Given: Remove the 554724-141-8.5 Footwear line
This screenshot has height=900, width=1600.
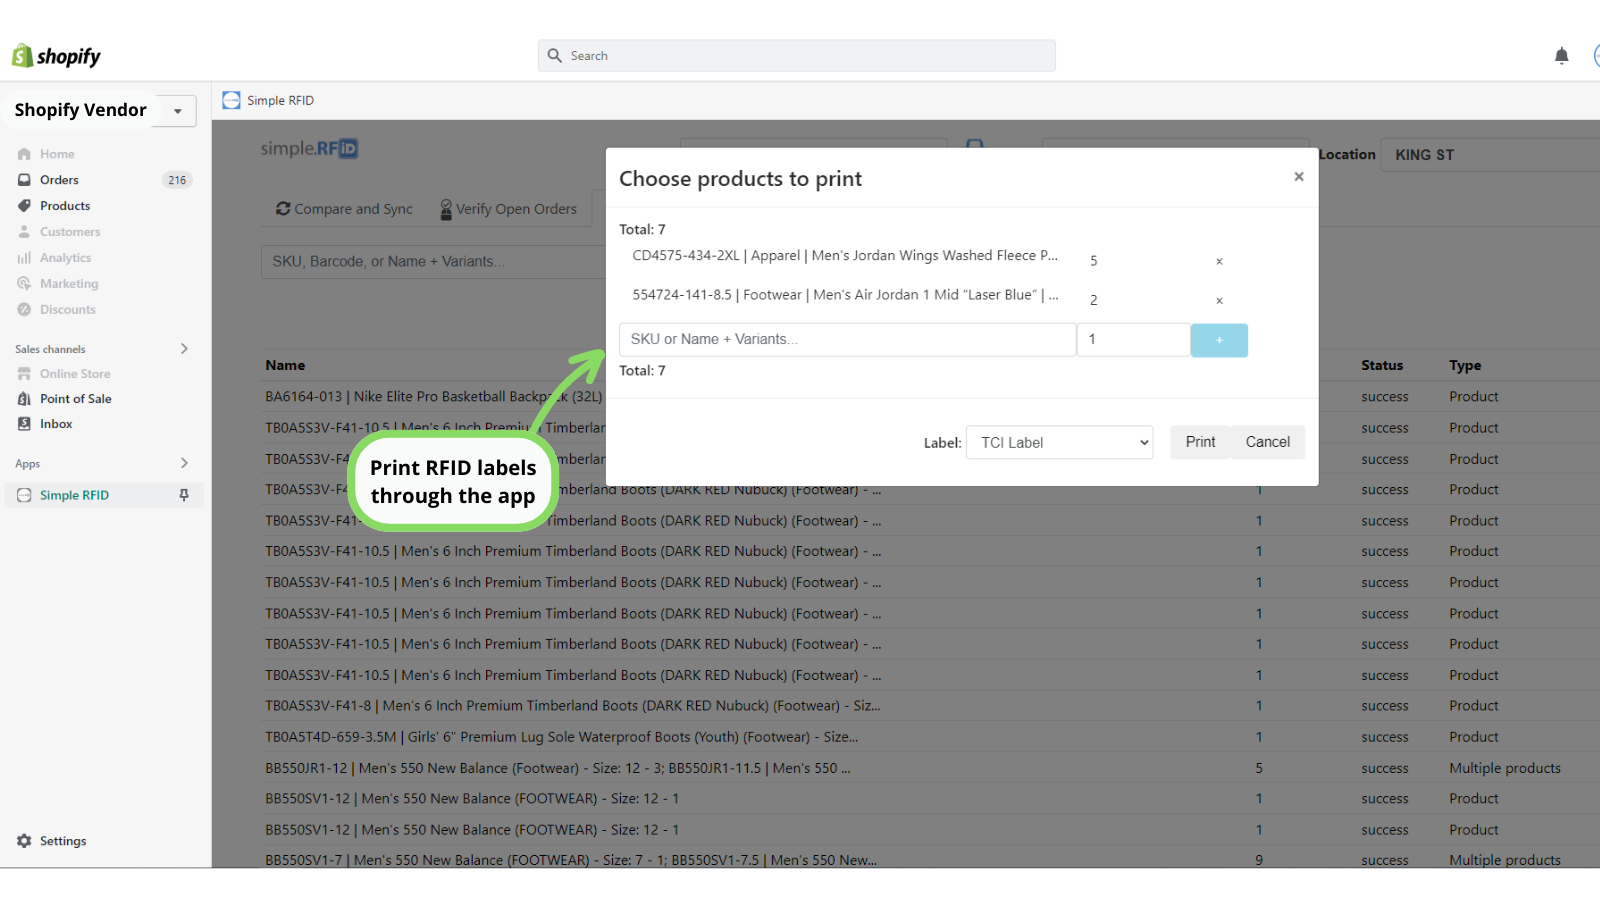Looking at the screenshot, I should (1219, 300).
